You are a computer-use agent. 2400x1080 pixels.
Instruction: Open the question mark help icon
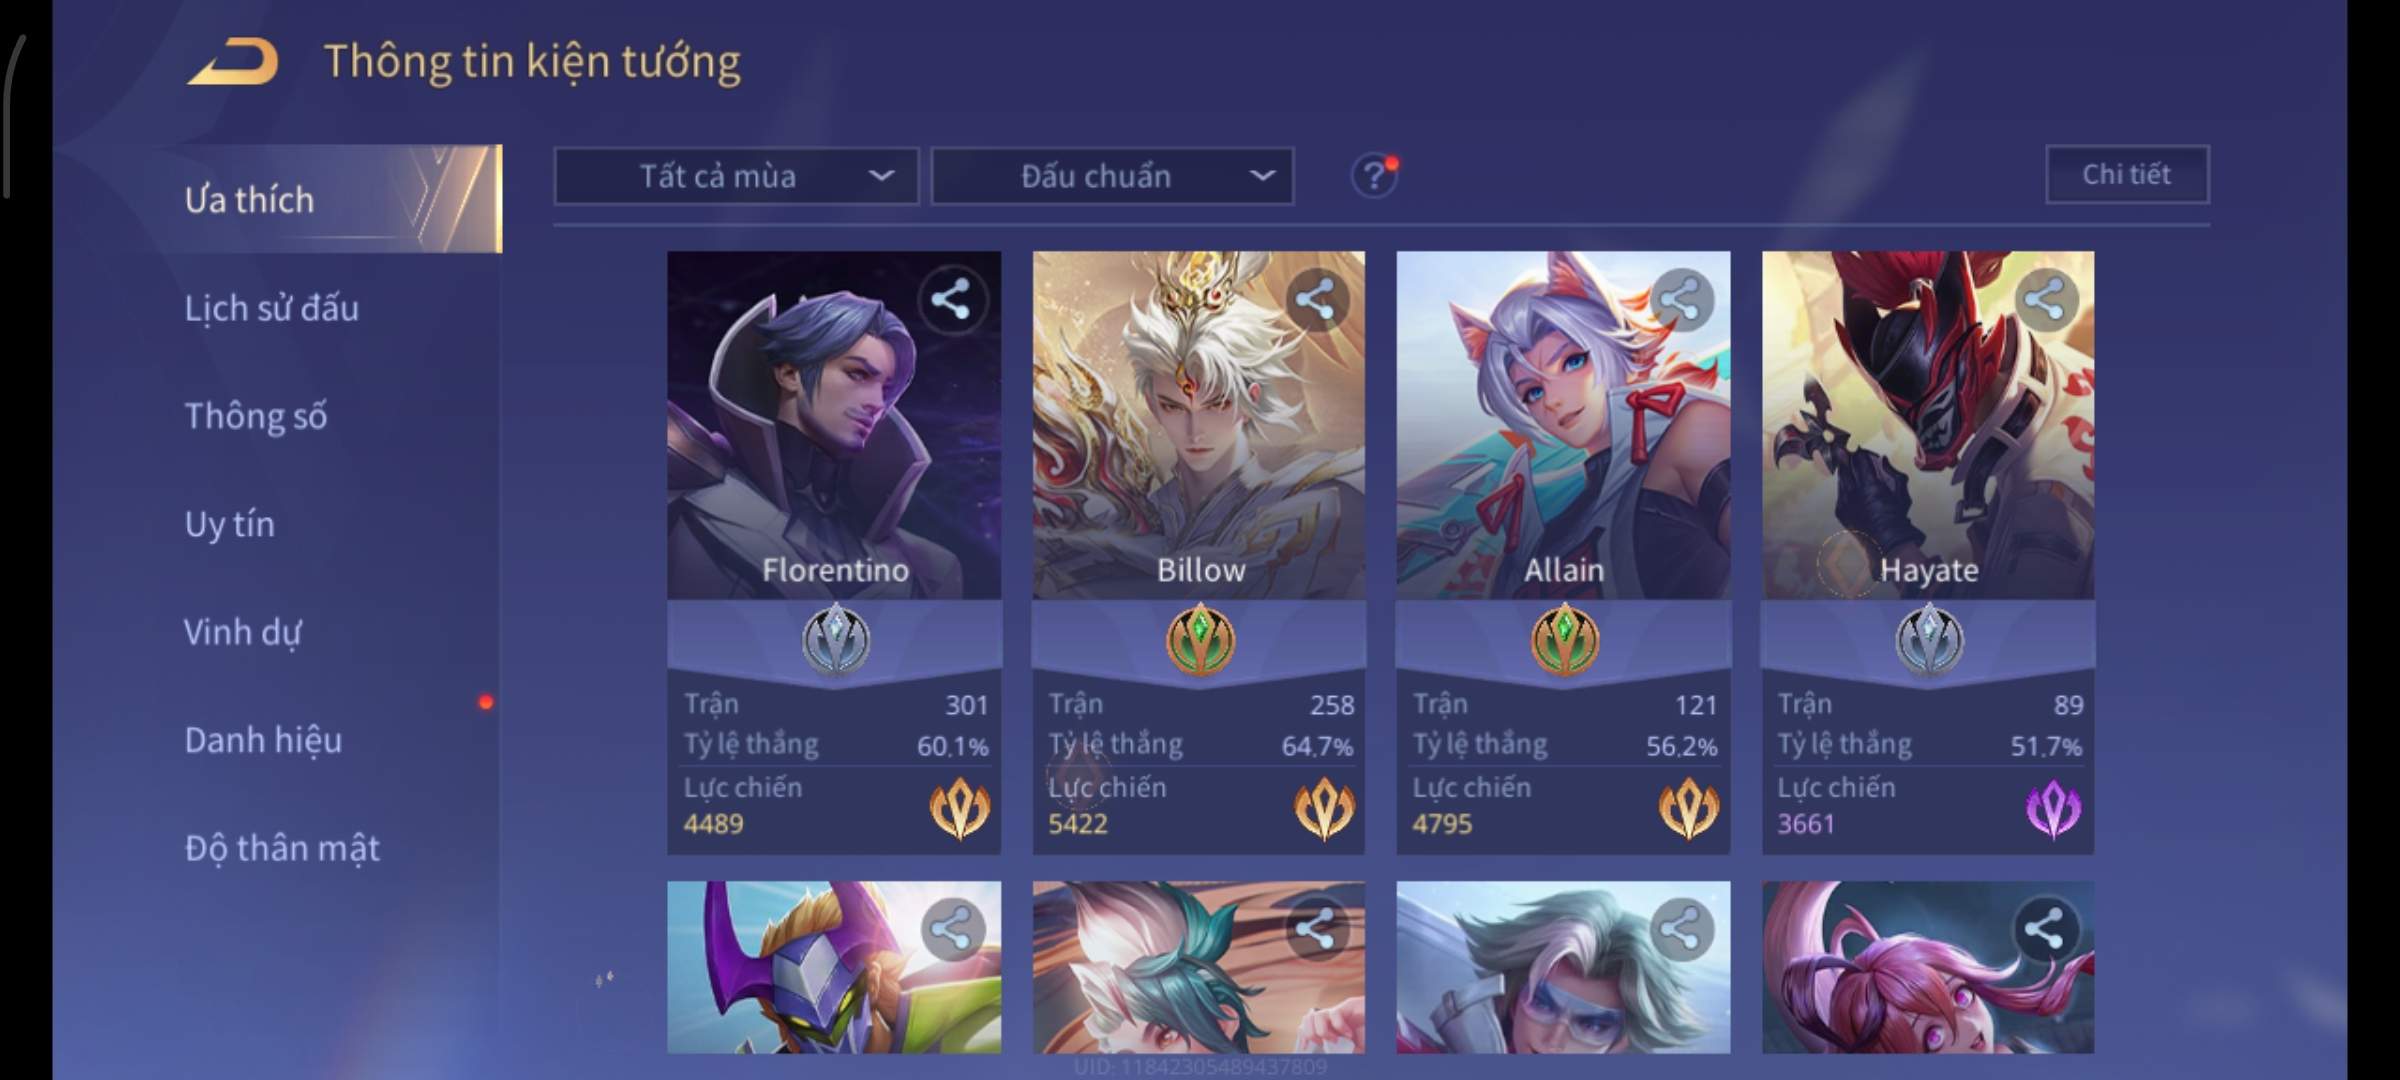pos(1374,176)
